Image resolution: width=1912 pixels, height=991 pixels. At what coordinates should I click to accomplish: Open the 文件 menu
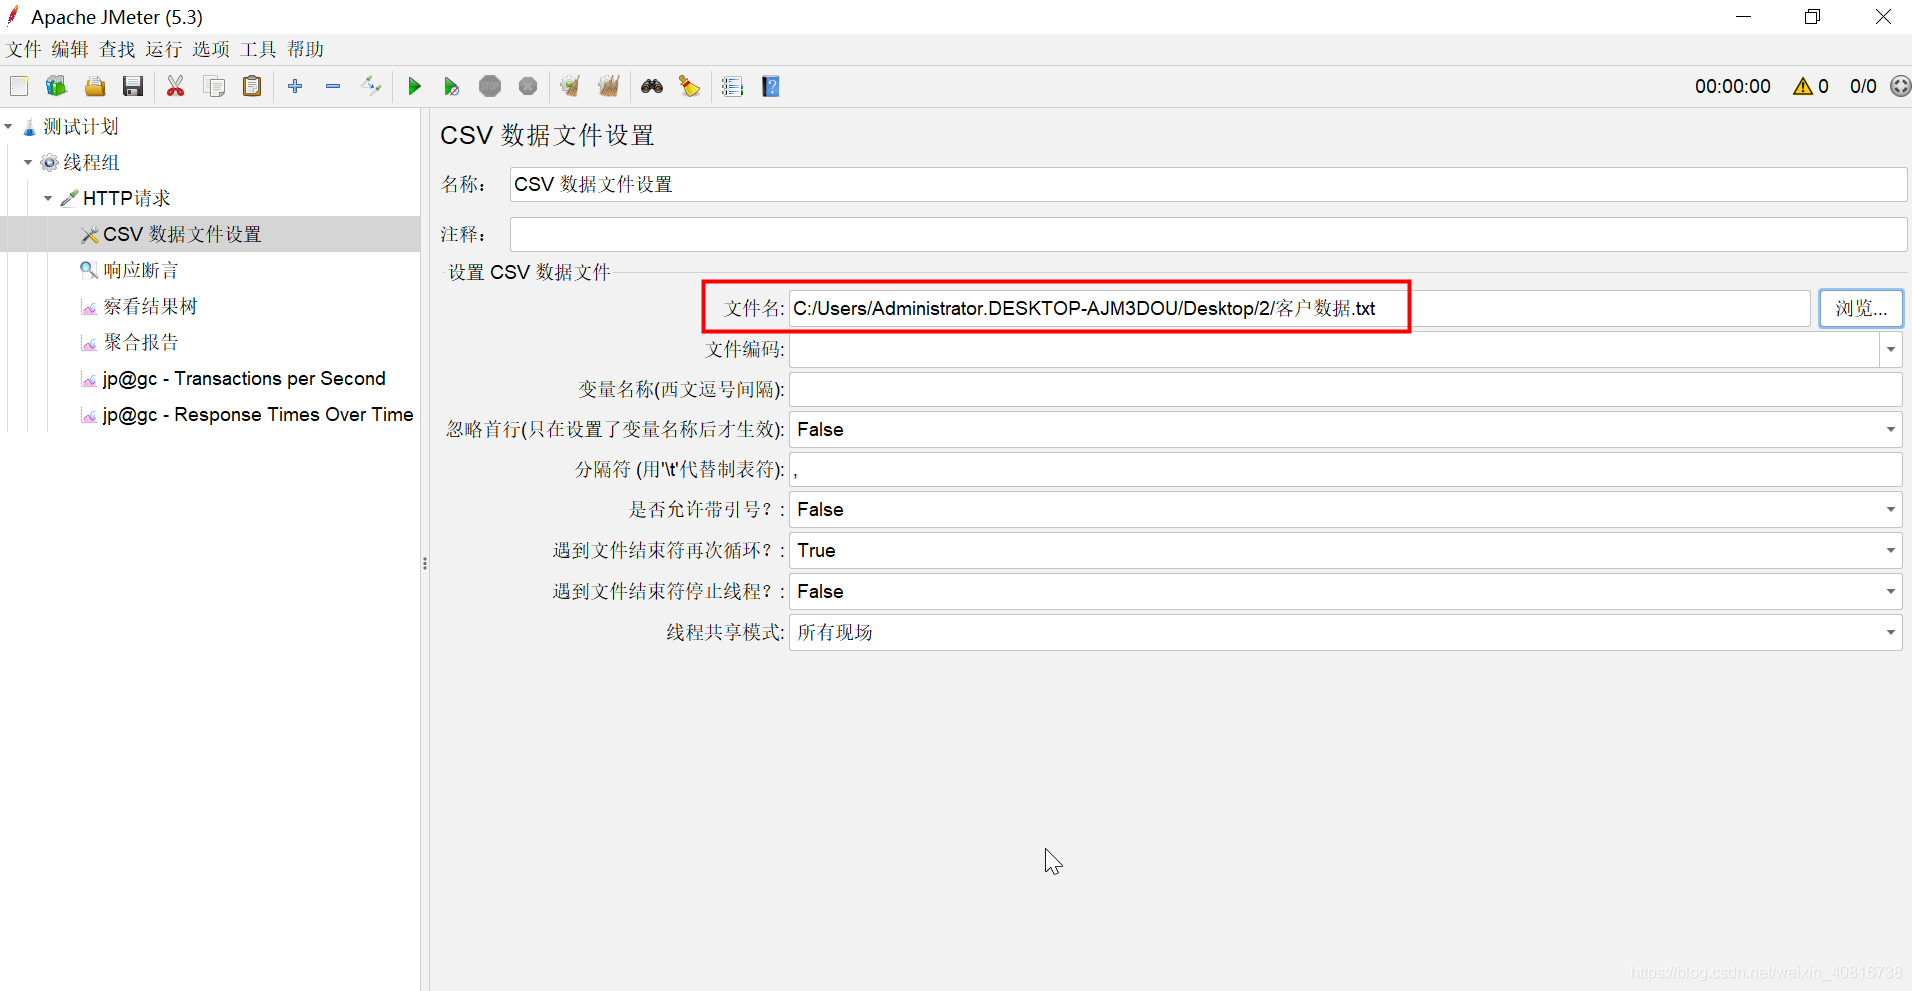tap(24, 49)
